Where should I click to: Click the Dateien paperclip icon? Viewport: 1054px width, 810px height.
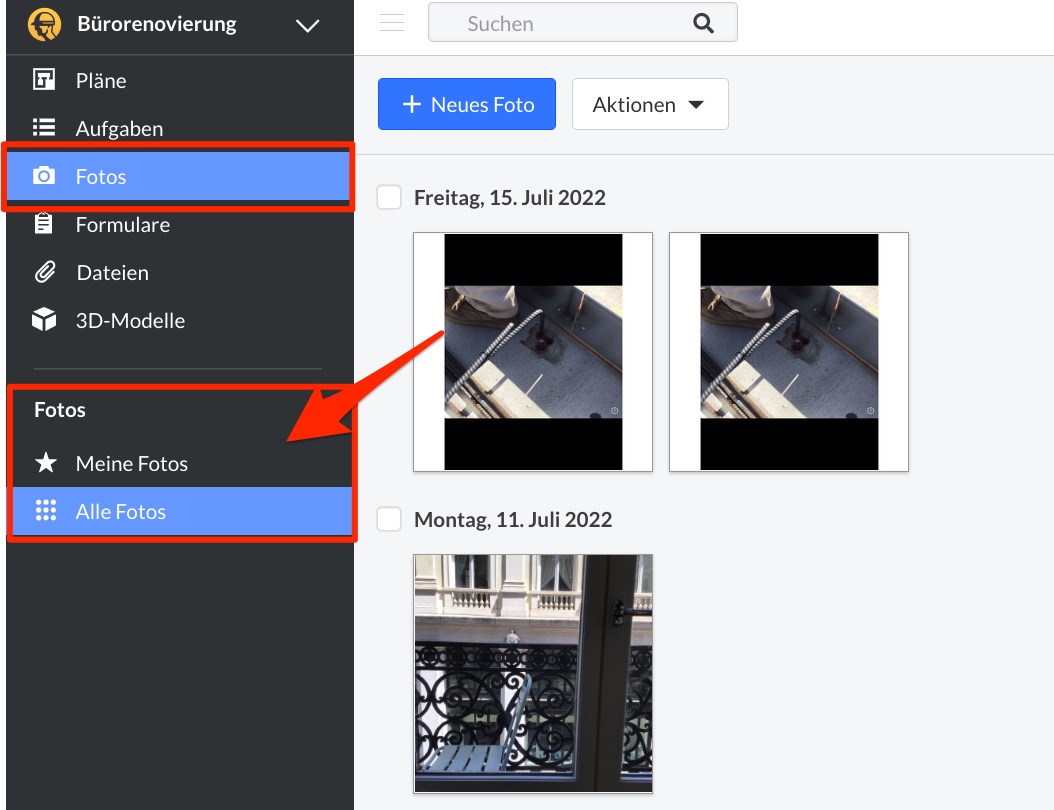click(x=44, y=272)
